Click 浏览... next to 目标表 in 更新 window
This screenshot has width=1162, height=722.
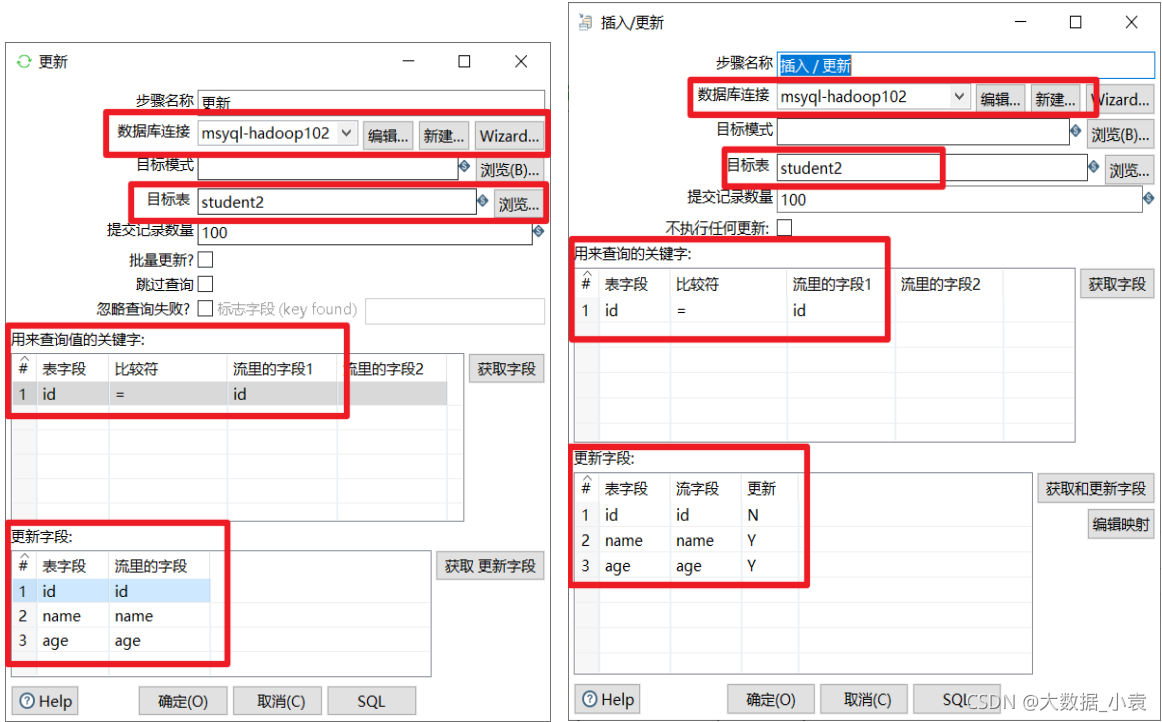point(519,204)
